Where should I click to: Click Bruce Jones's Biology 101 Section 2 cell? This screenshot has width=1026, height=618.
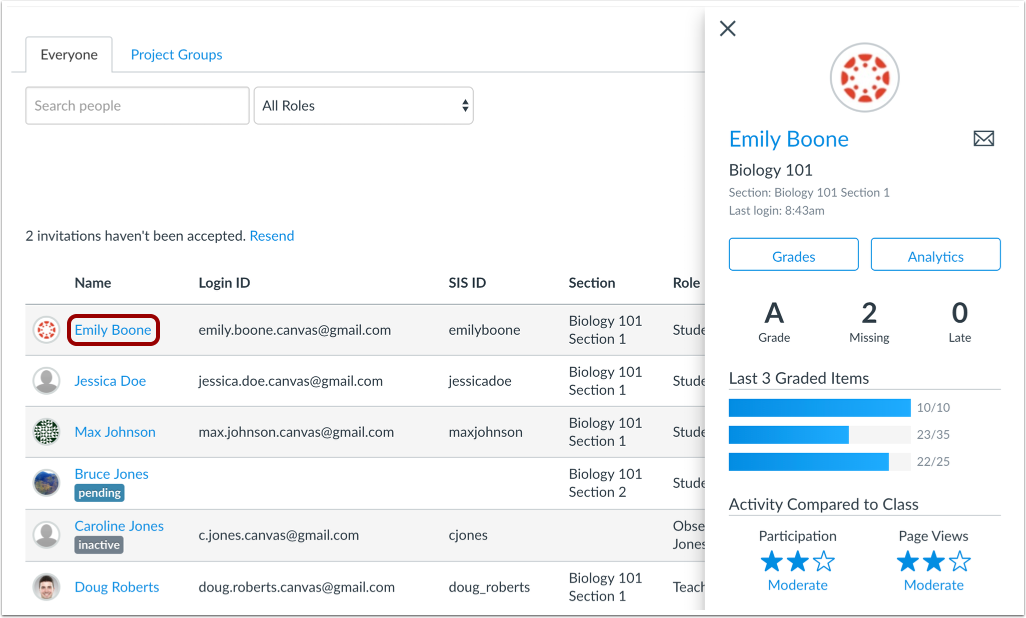[x=605, y=483]
